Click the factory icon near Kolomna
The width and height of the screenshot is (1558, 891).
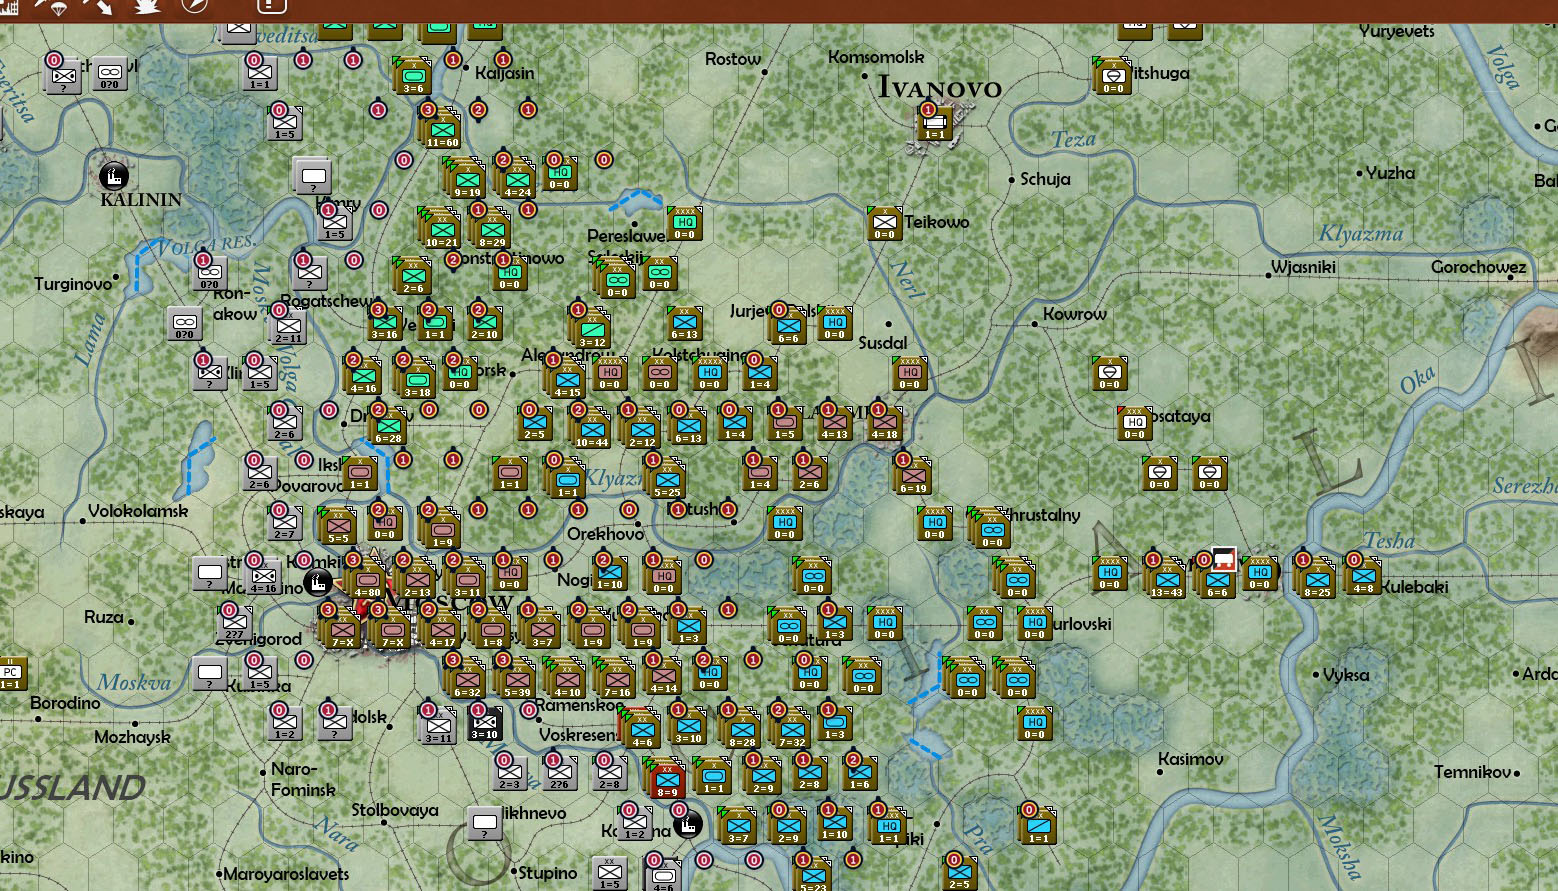686,825
